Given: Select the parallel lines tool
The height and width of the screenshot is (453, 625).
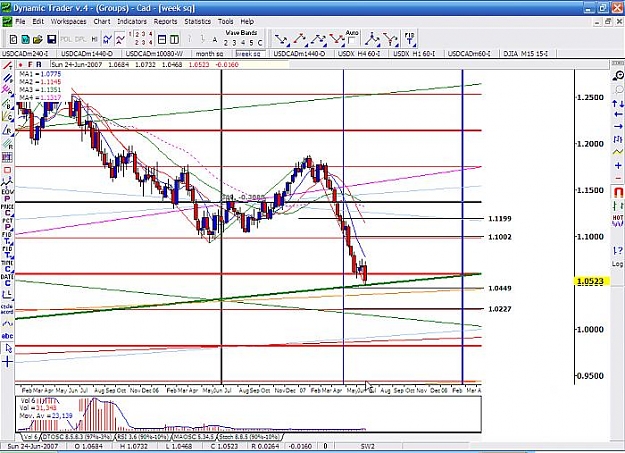Looking at the screenshot, I should pos(7,78).
